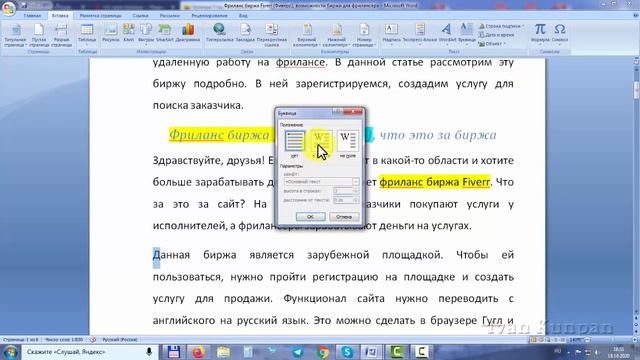Click the page count in the status bar
The height and width of the screenshot is (360, 640).
[x=20, y=340]
